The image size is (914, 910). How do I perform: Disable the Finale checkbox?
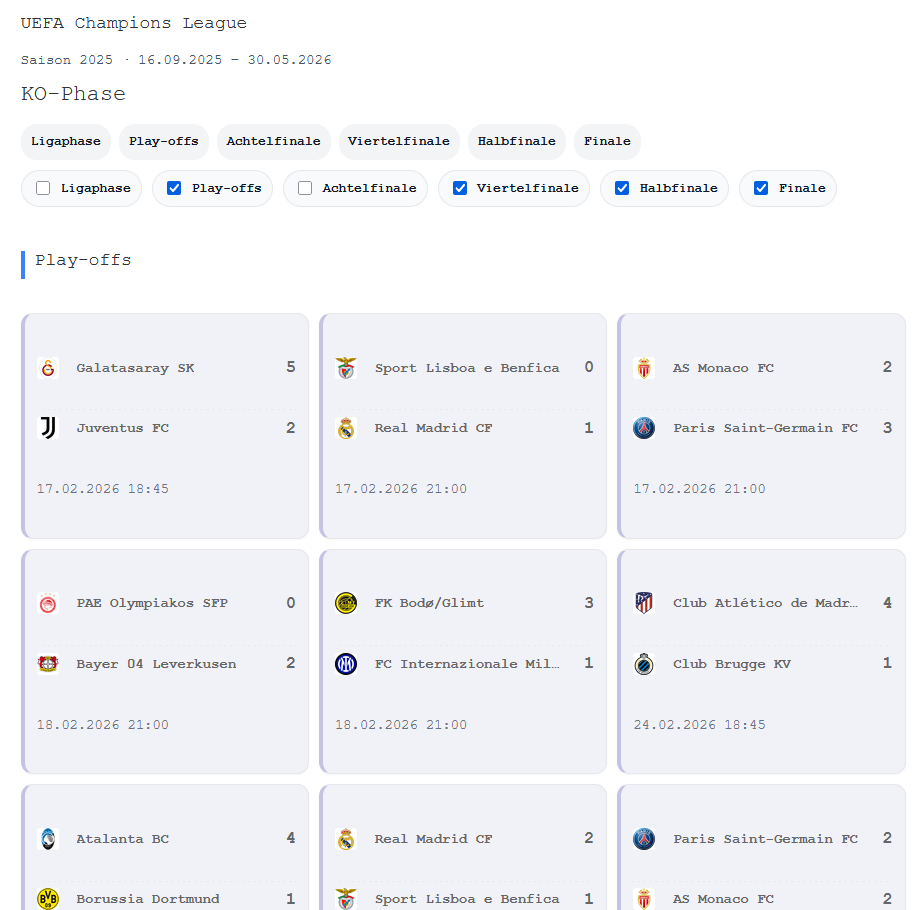[x=761, y=188]
